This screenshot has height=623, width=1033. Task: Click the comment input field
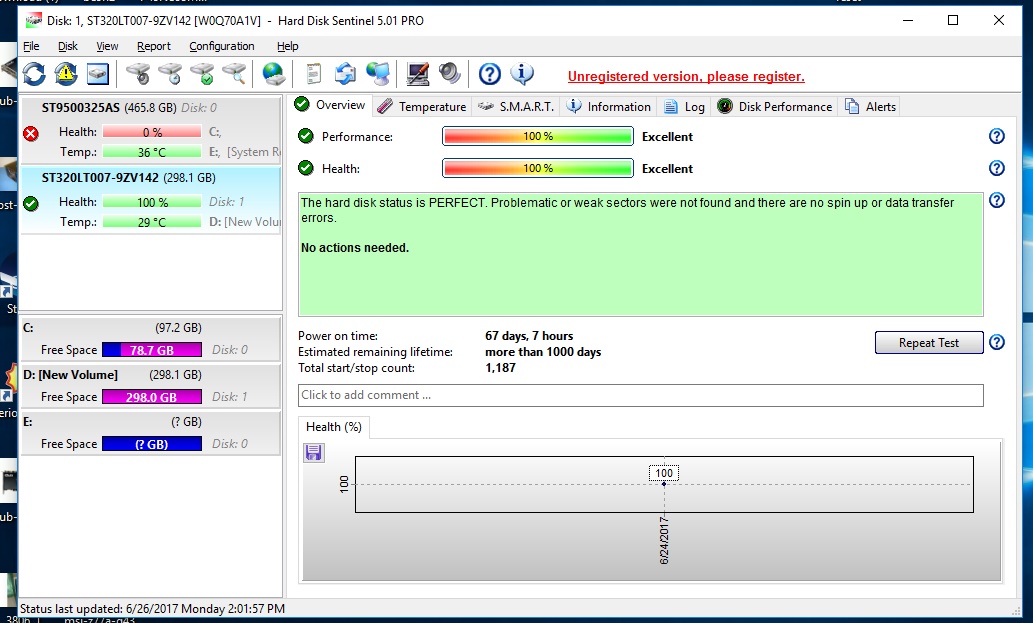point(640,395)
